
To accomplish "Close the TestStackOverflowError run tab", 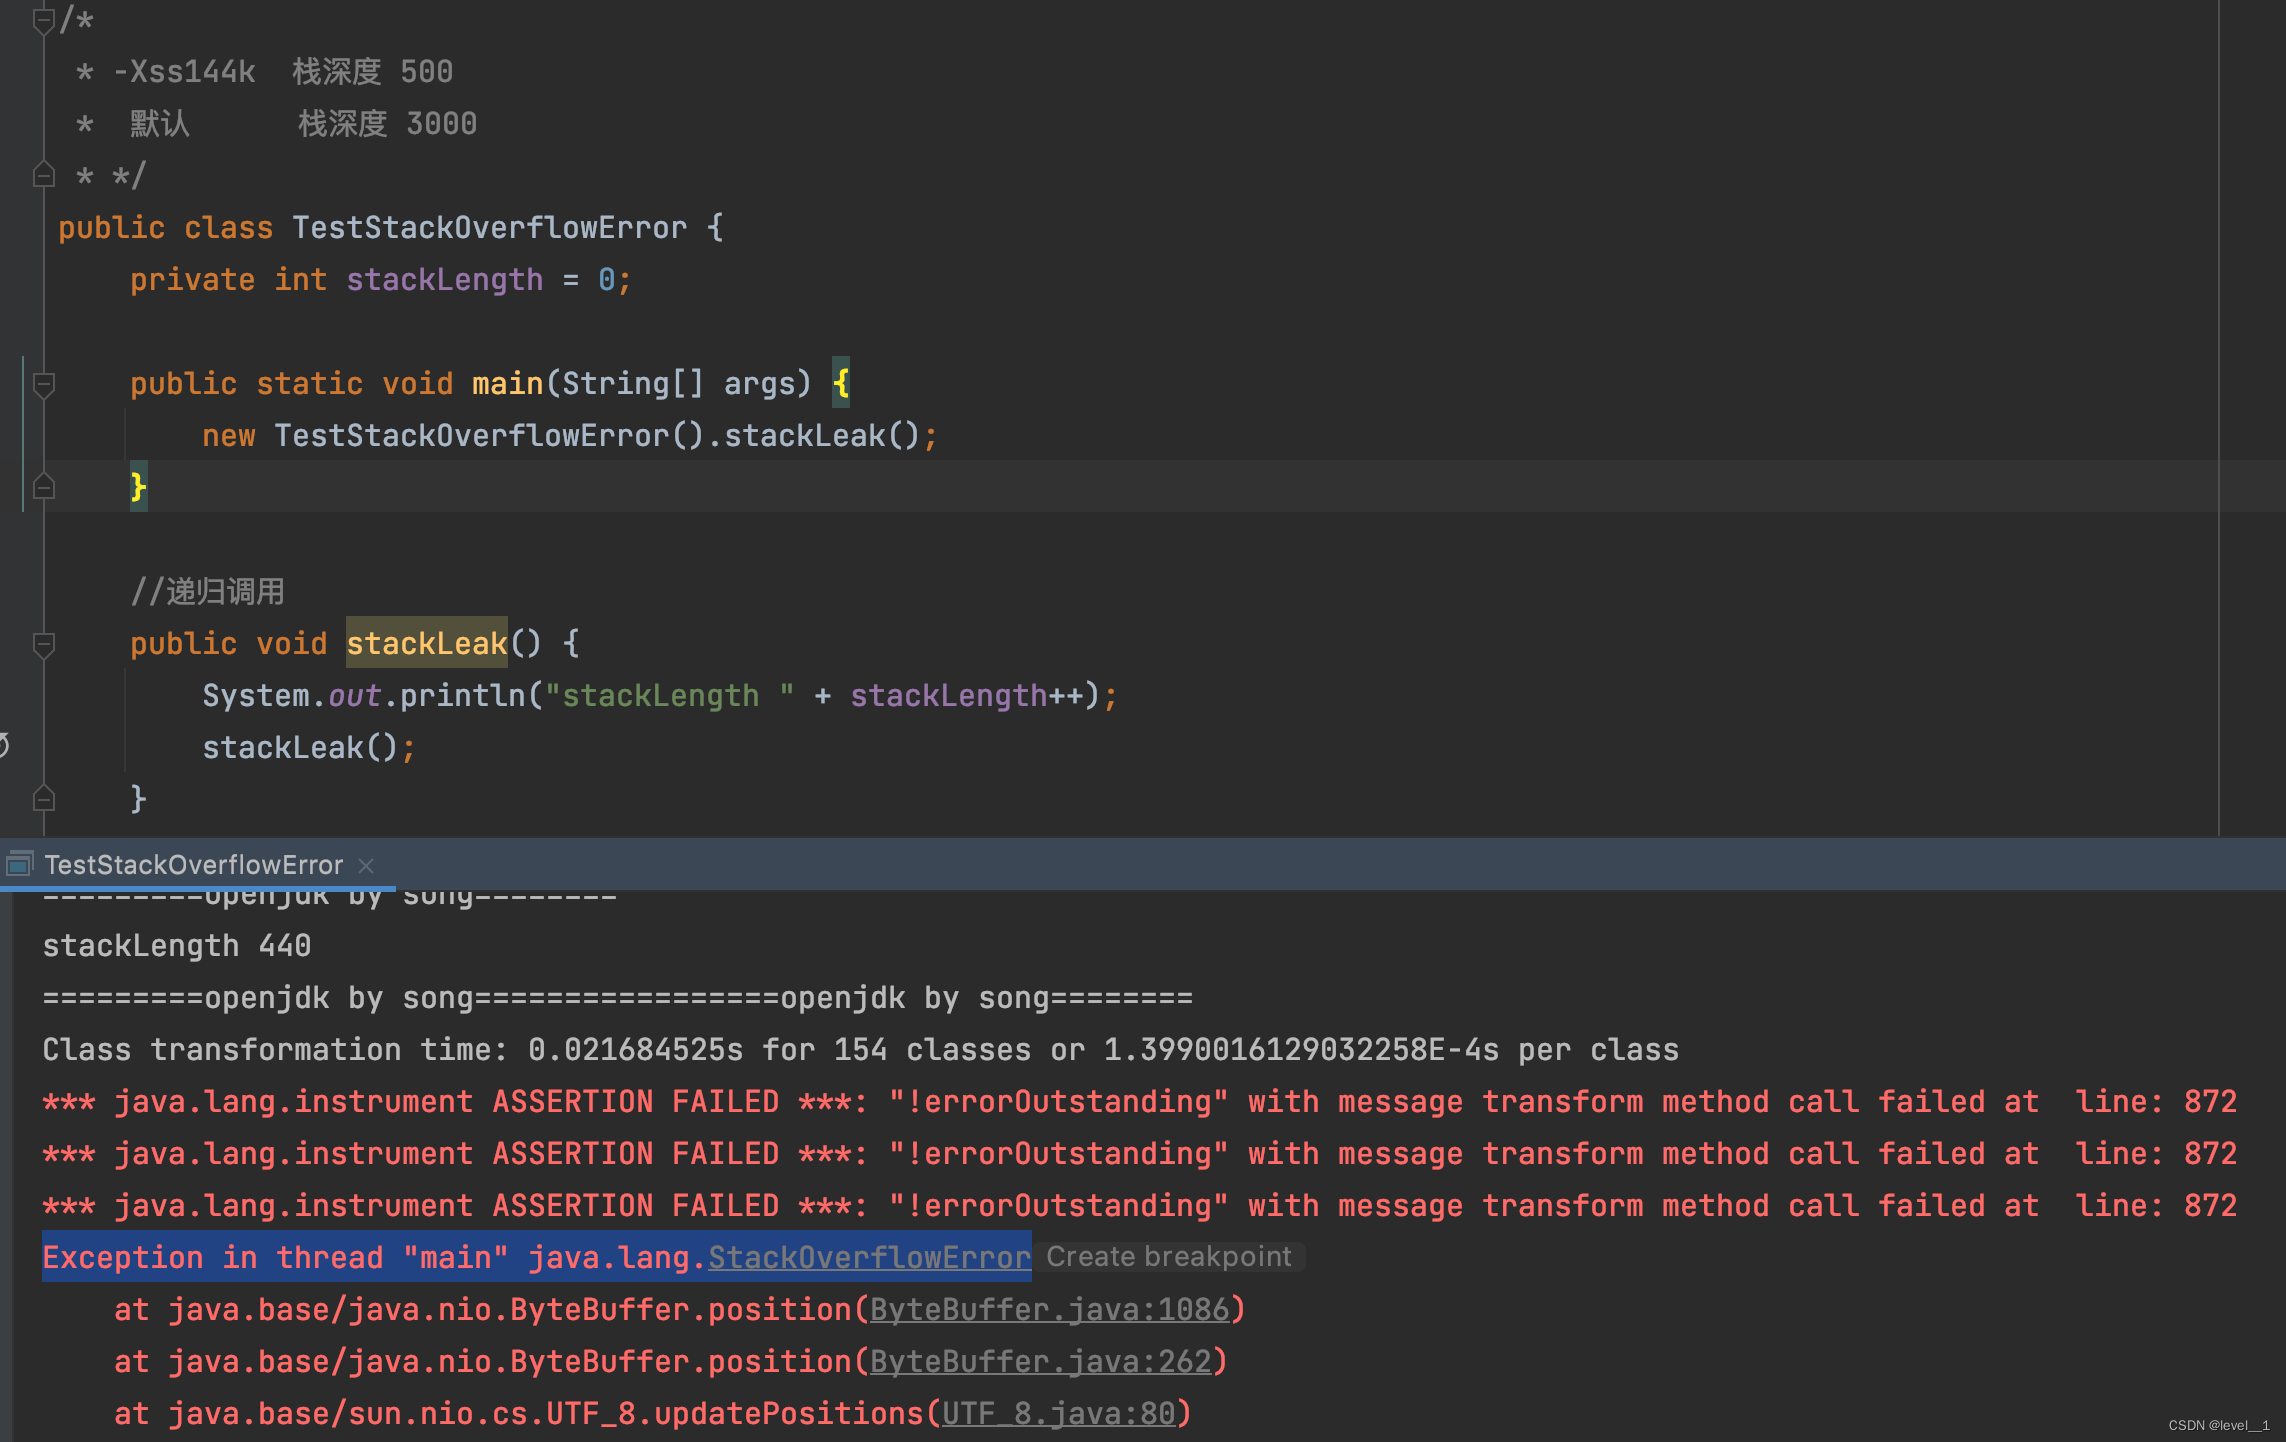I will [366, 866].
